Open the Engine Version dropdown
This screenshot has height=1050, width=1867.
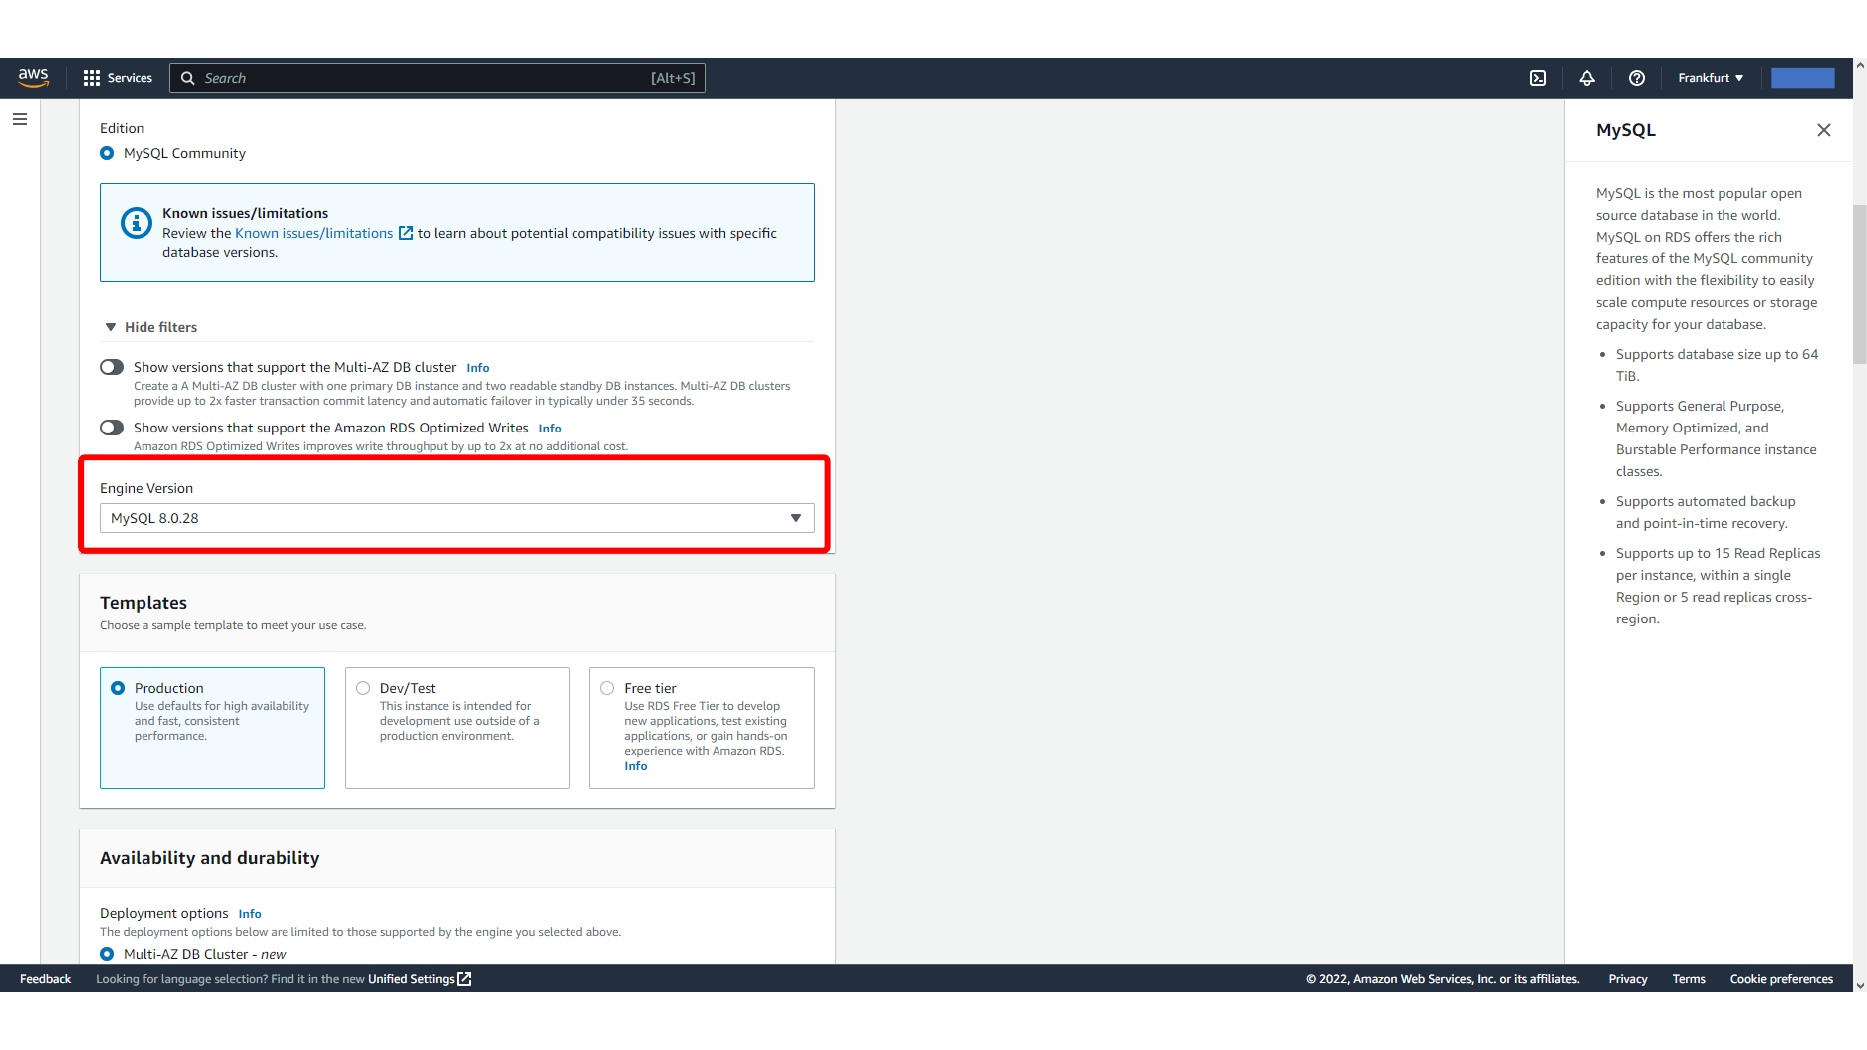(457, 518)
